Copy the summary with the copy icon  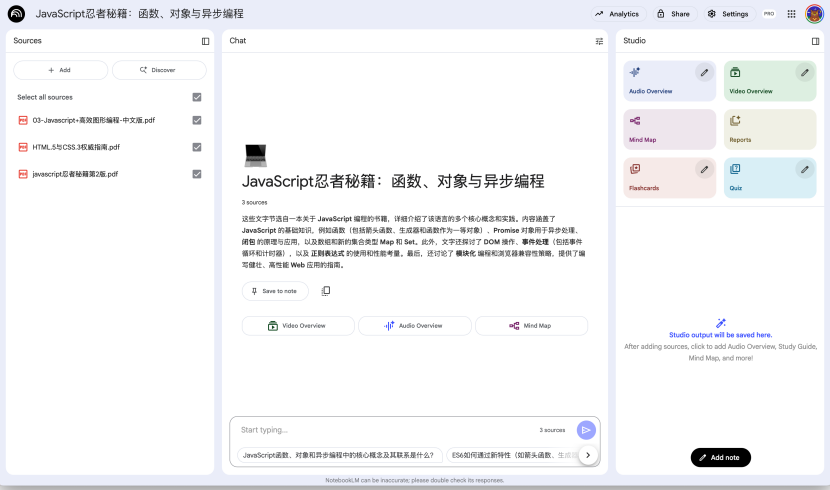click(x=326, y=291)
